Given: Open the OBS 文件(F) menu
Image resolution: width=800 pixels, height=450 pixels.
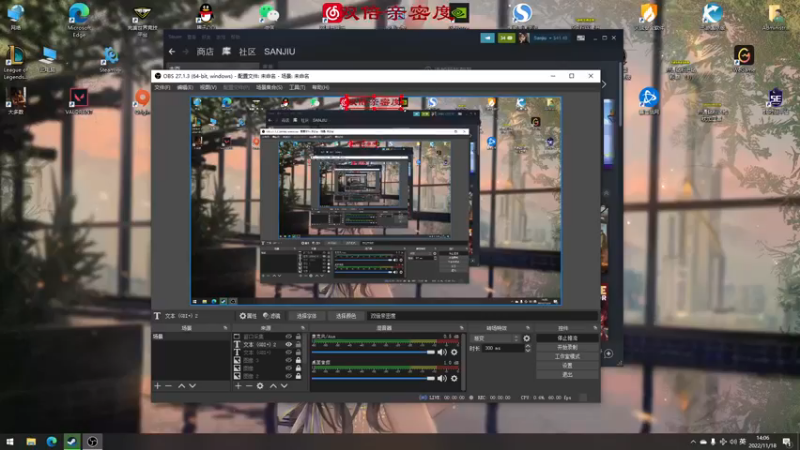Looking at the screenshot, I should [162, 88].
